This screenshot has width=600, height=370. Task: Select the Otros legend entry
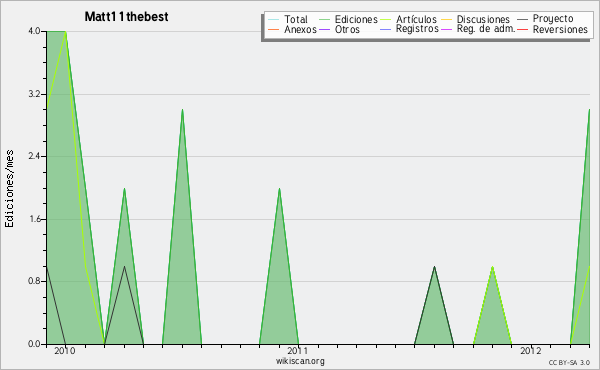click(x=347, y=29)
